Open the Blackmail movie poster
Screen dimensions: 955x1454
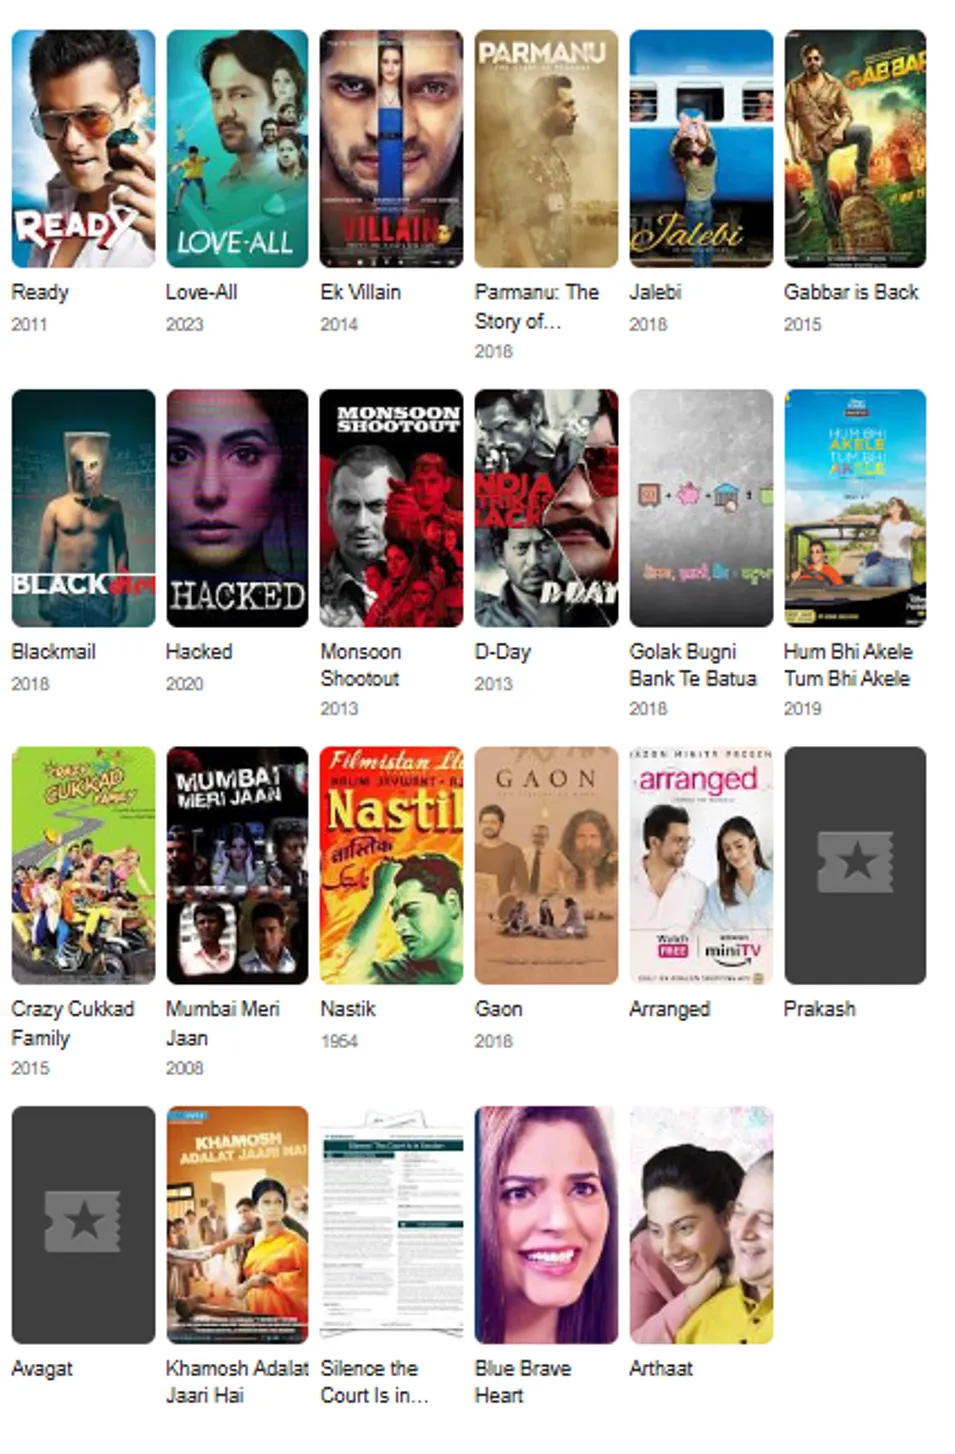click(x=83, y=508)
